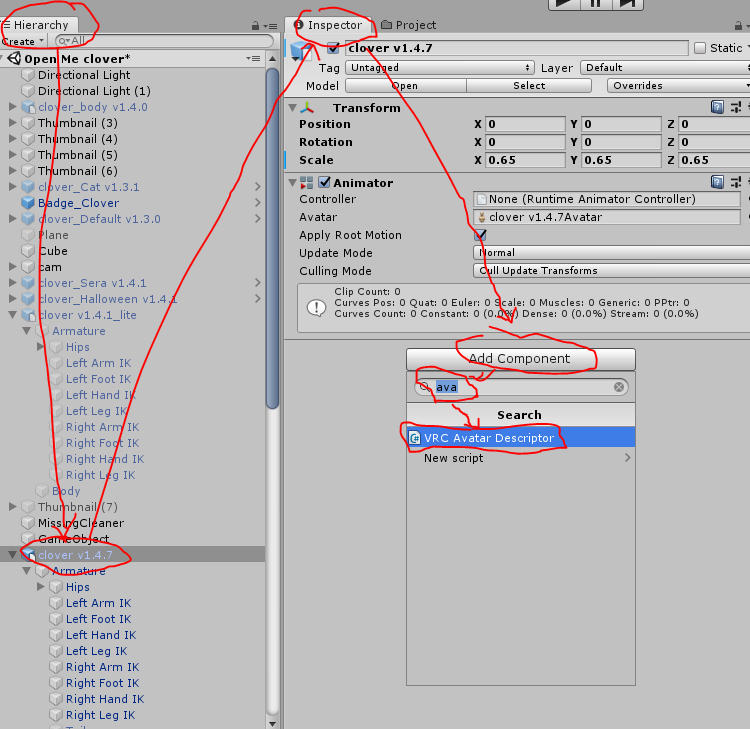The width and height of the screenshot is (750, 729).
Task: Toggle the clover v1.4.7 active checkbox
Action: coord(333,48)
